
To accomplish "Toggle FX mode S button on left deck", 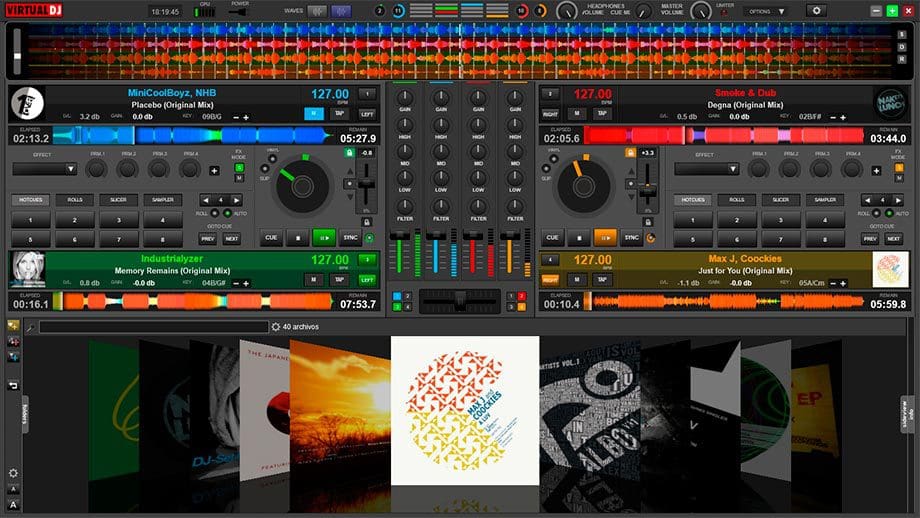I will coord(239,168).
